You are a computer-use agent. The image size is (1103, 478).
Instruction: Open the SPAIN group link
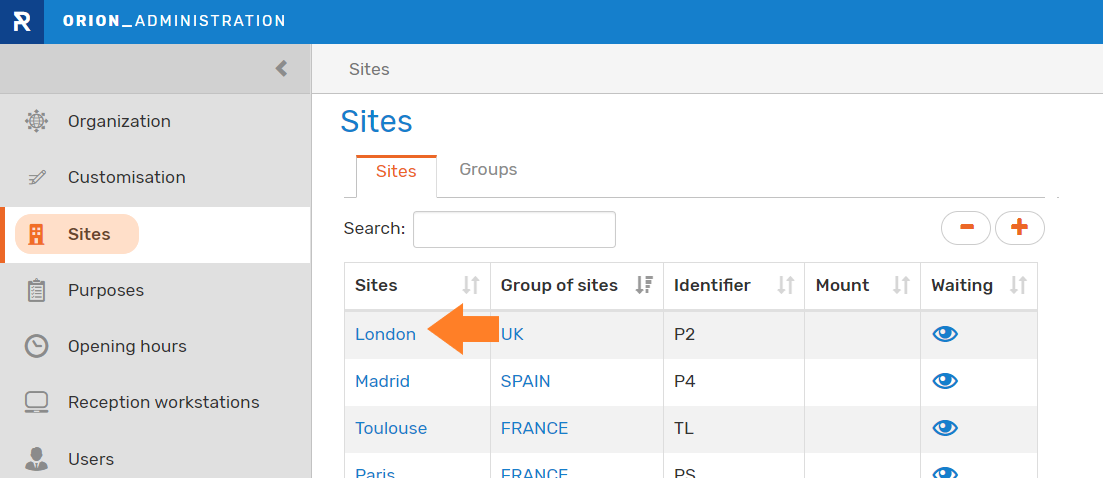point(525,381)
